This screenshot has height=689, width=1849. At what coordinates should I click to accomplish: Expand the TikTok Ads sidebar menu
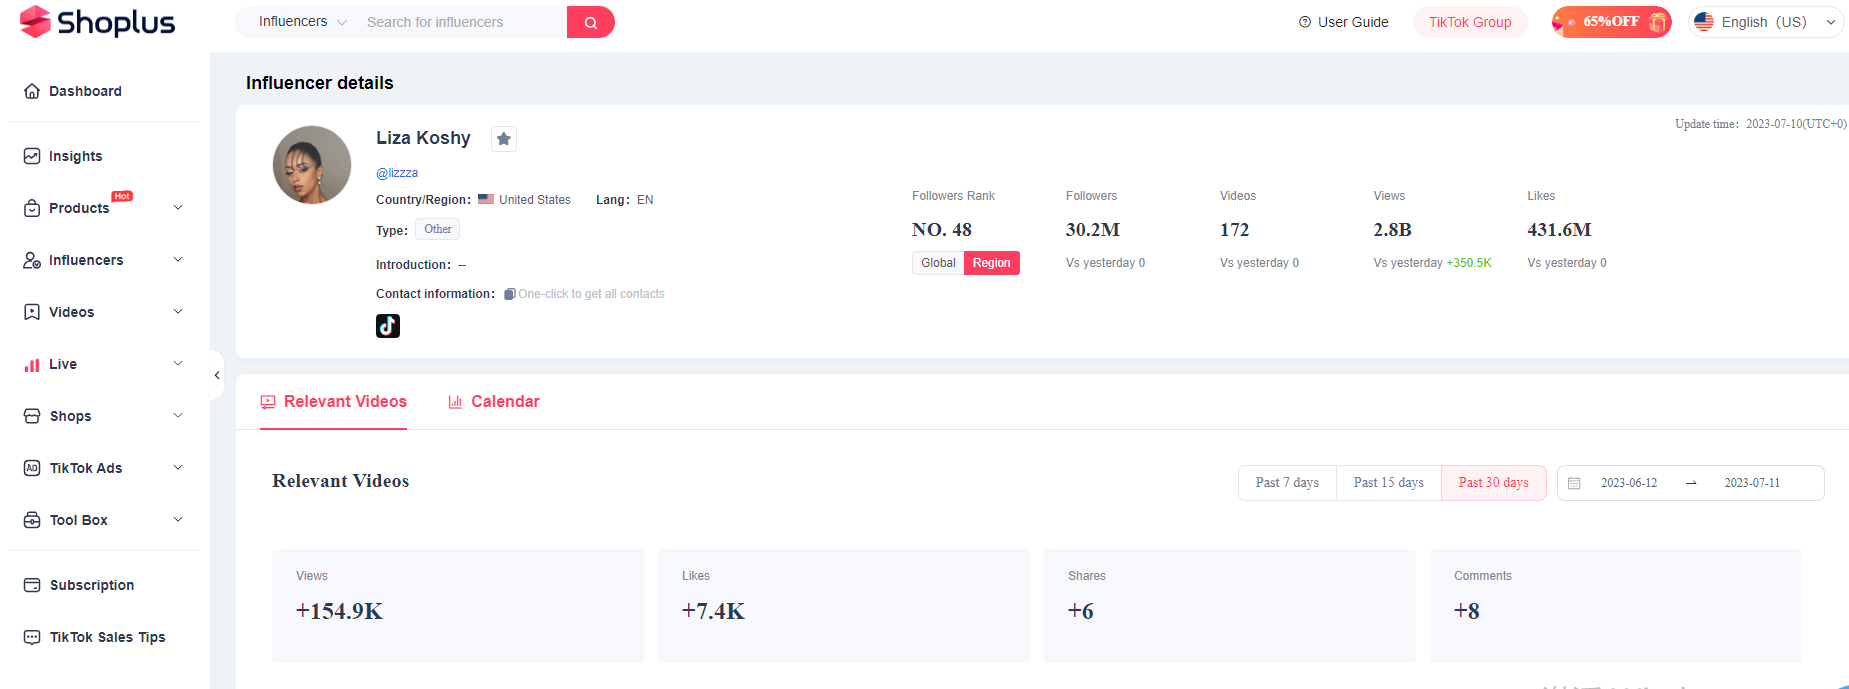(x=178, y=468)
